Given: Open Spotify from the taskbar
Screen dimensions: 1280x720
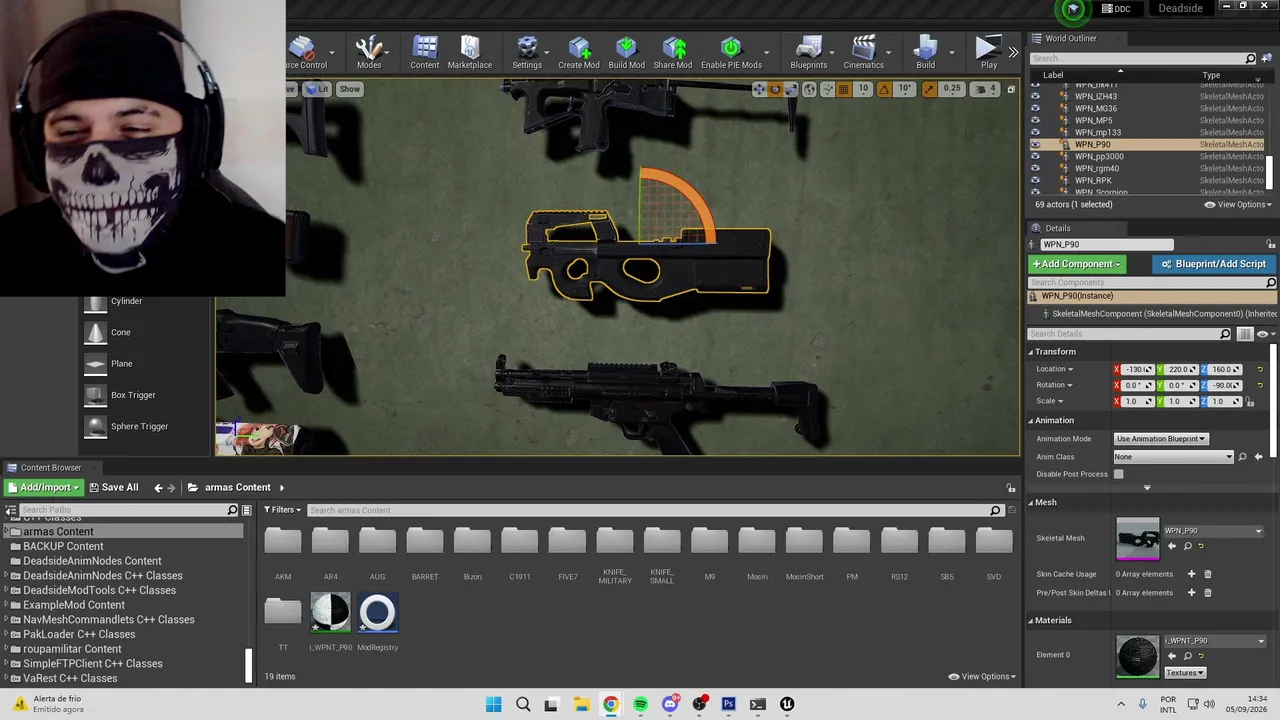Looking at the screenshot, I should 640,704.
